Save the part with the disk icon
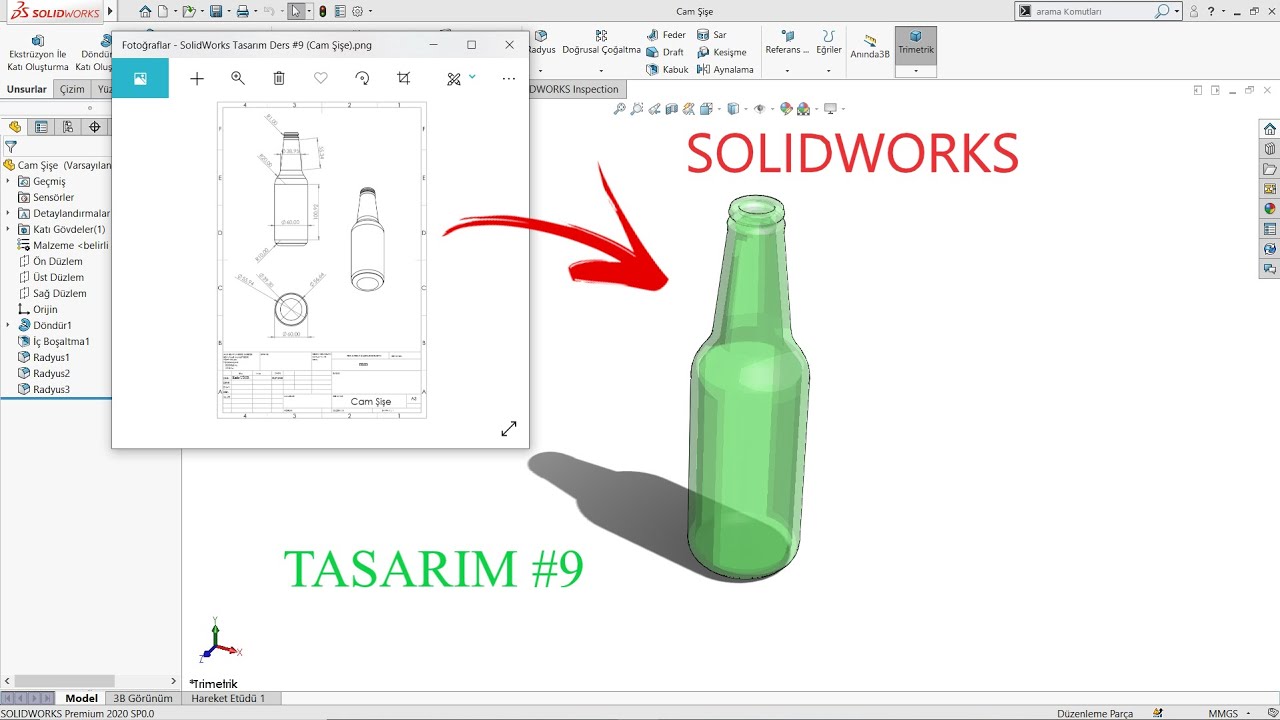This screenshot has height=720, width=1280. click(x=215, y=12)
